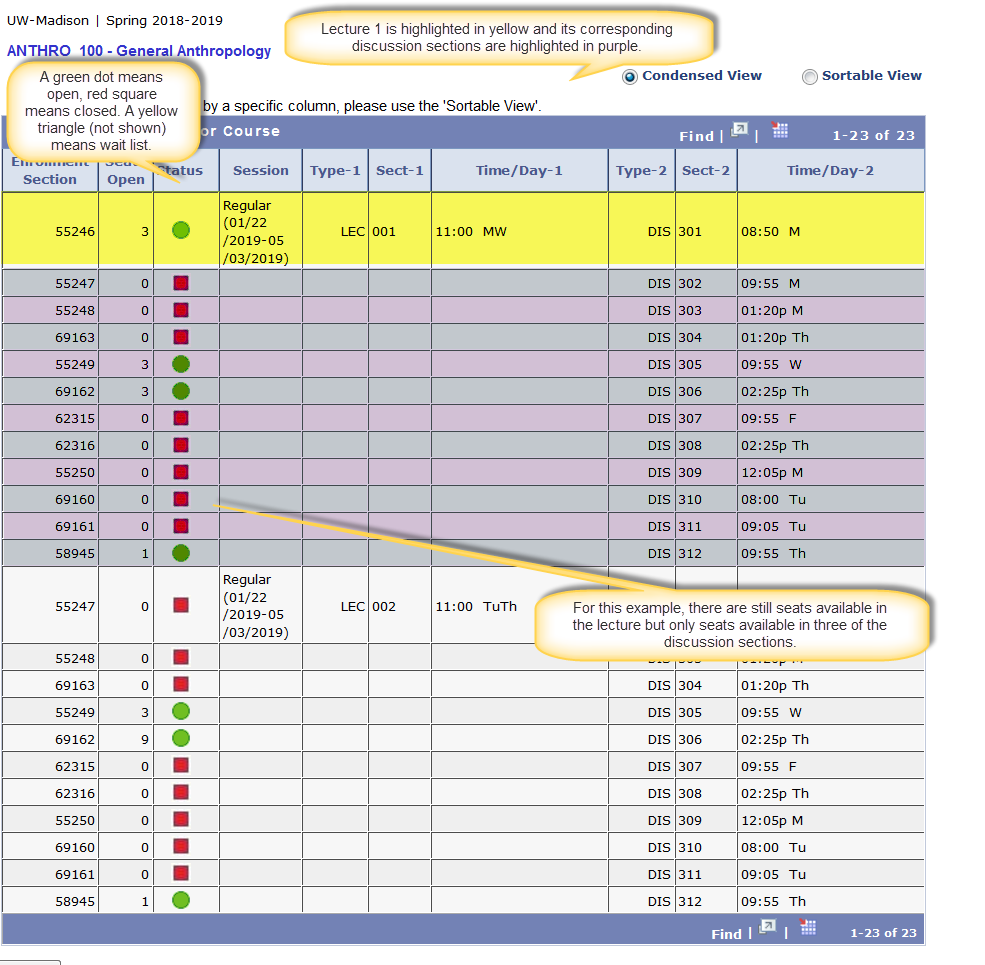Image resolution: width=985 pixels, height=965 pixels.
Task: Click the Type-1 column header
Action: click(335, 170)
